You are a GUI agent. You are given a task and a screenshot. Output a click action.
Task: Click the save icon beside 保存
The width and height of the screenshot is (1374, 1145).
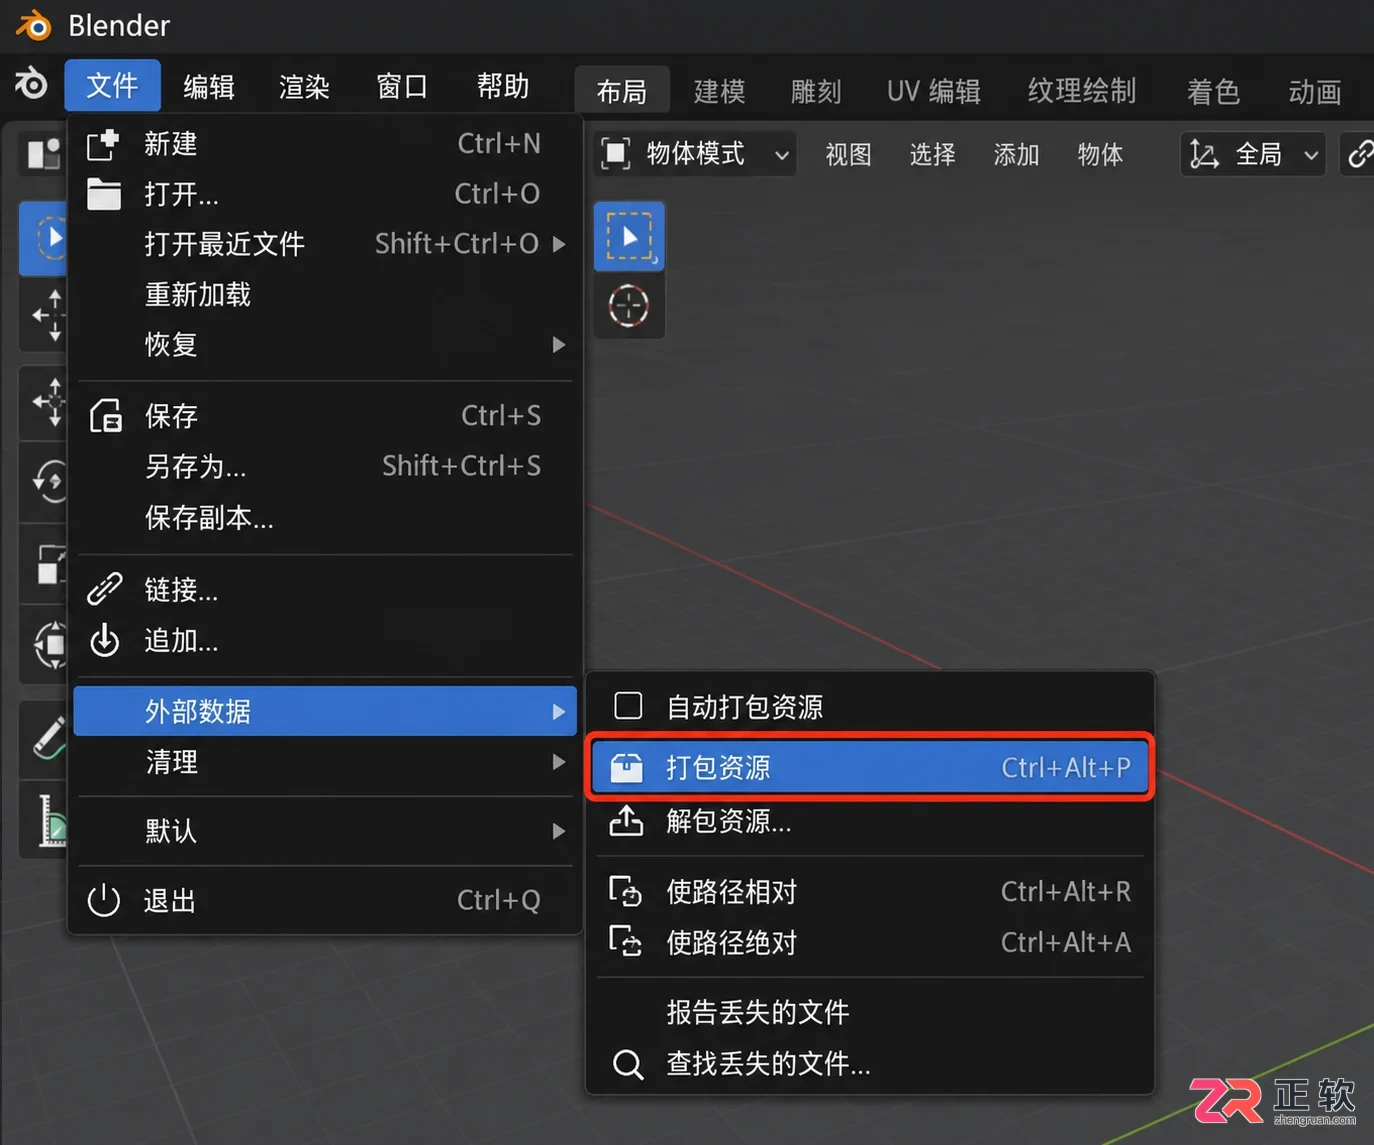coord(105,415)
